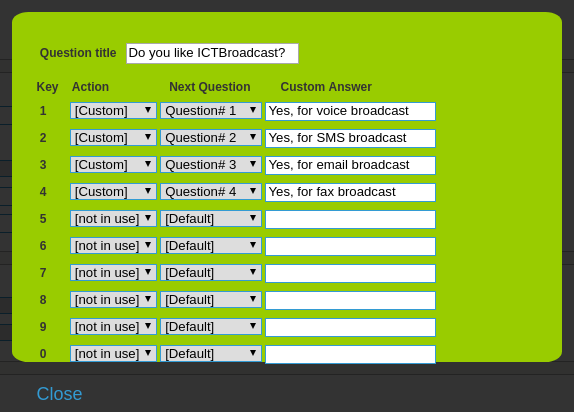
Task: Click the Close link below the dialog
Action: point(59,394)
